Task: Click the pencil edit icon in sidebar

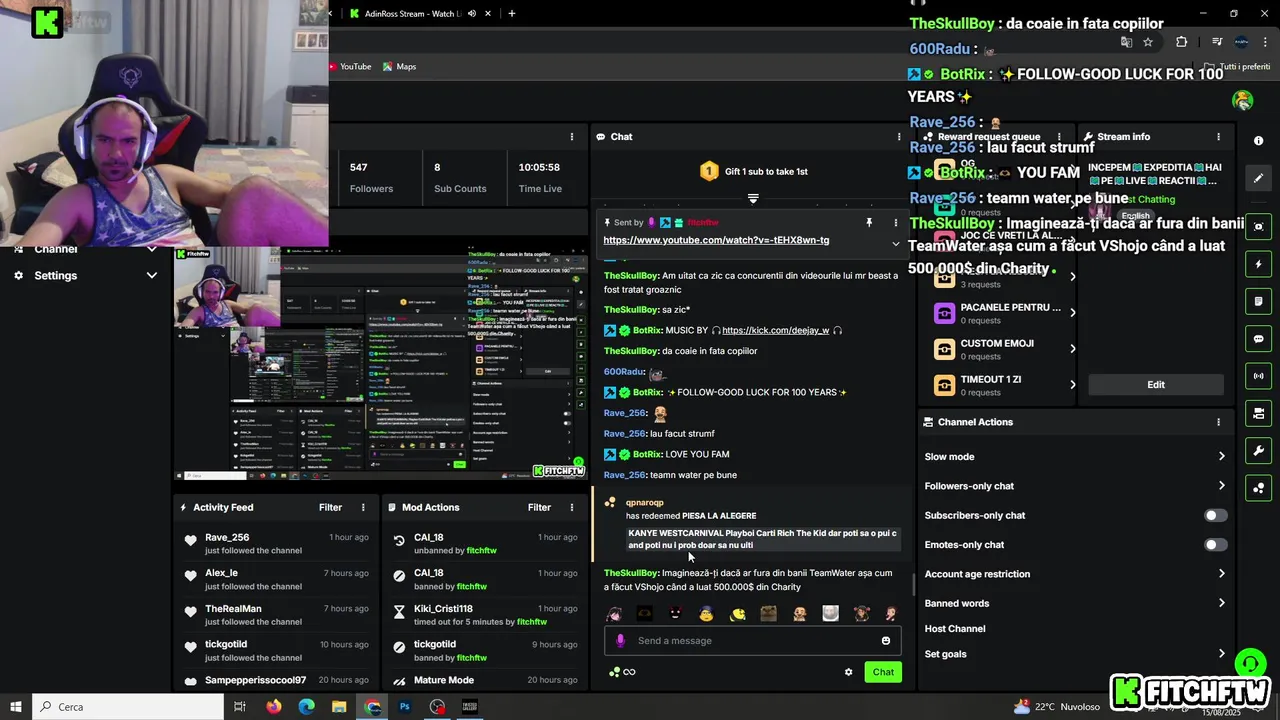Action: click(1259, 178)
